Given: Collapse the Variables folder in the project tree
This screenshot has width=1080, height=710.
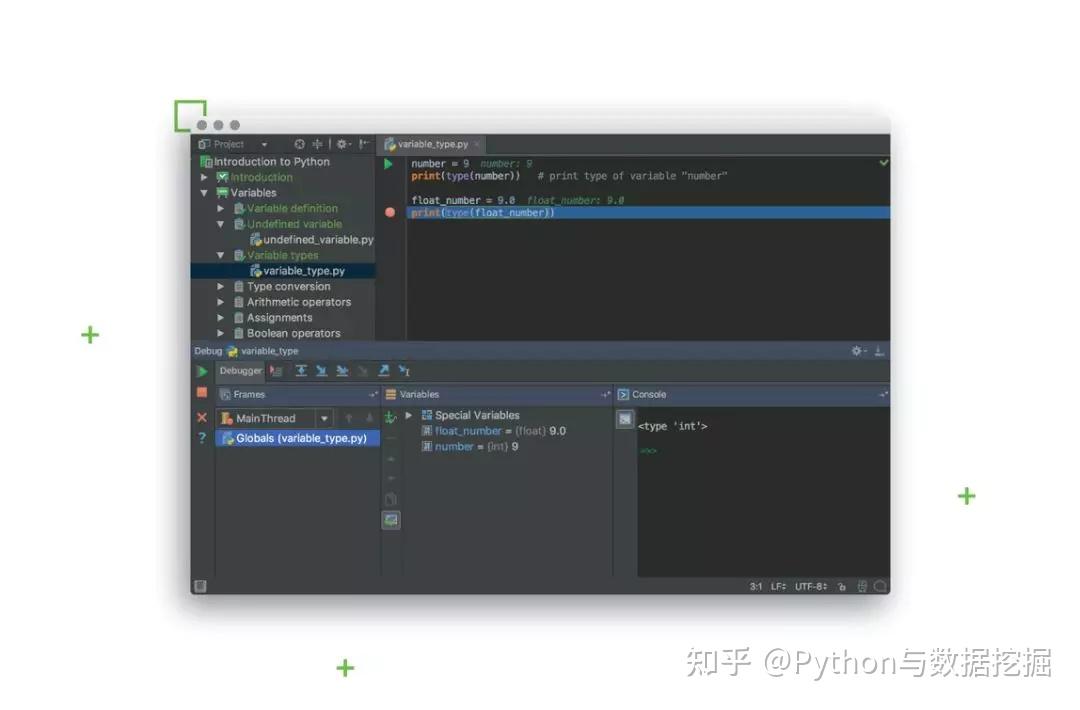Looking at the screenshot, I should click(205, 192).
